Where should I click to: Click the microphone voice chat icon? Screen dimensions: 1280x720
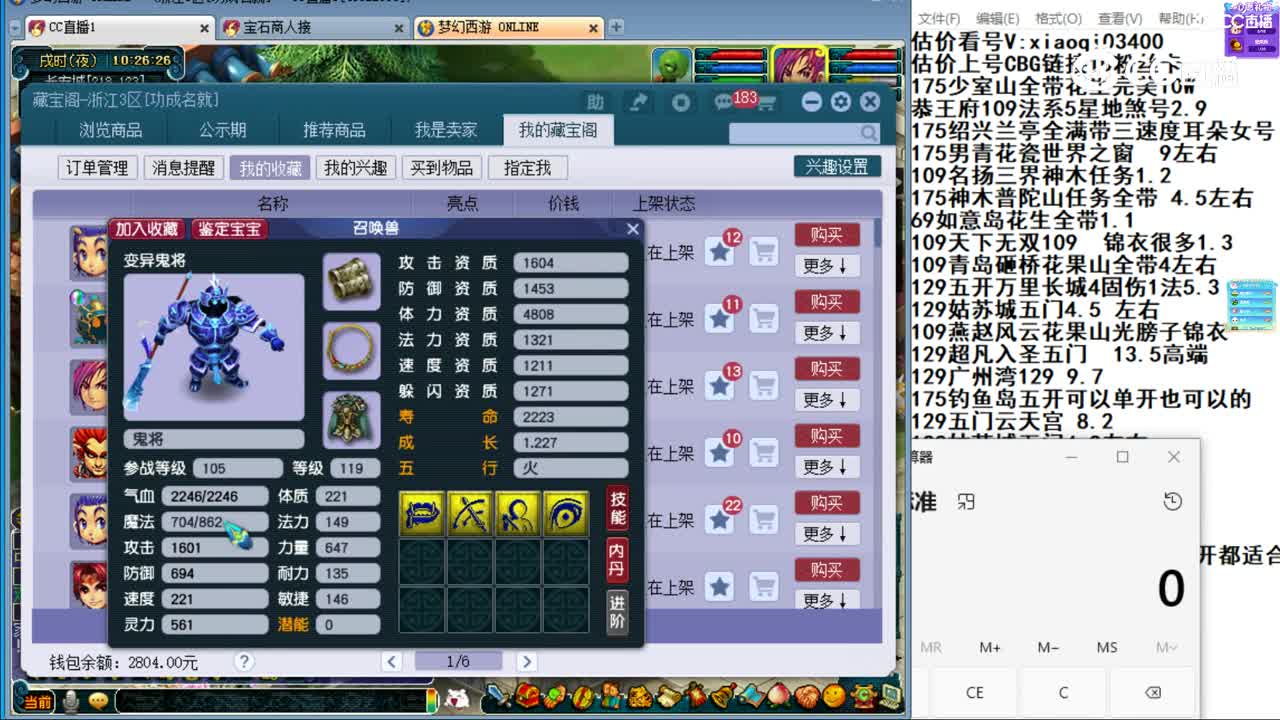tap(71, 701)
